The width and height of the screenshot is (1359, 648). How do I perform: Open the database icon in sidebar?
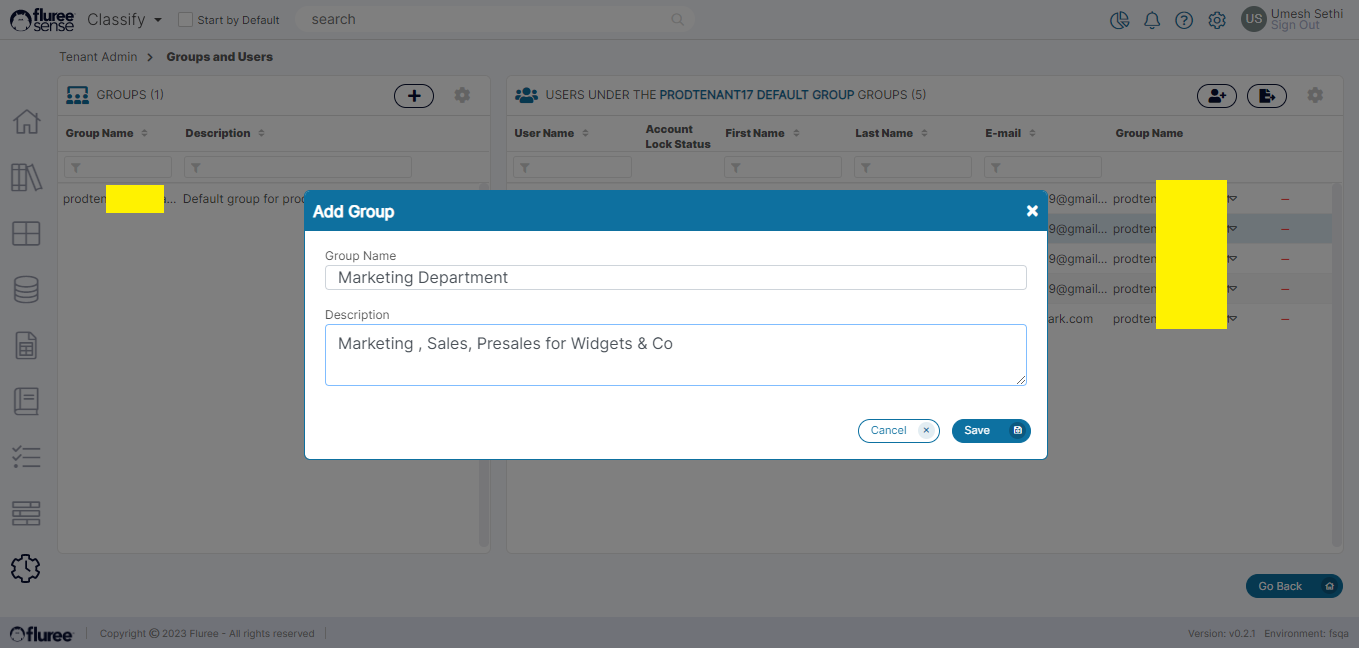[26, 290]
